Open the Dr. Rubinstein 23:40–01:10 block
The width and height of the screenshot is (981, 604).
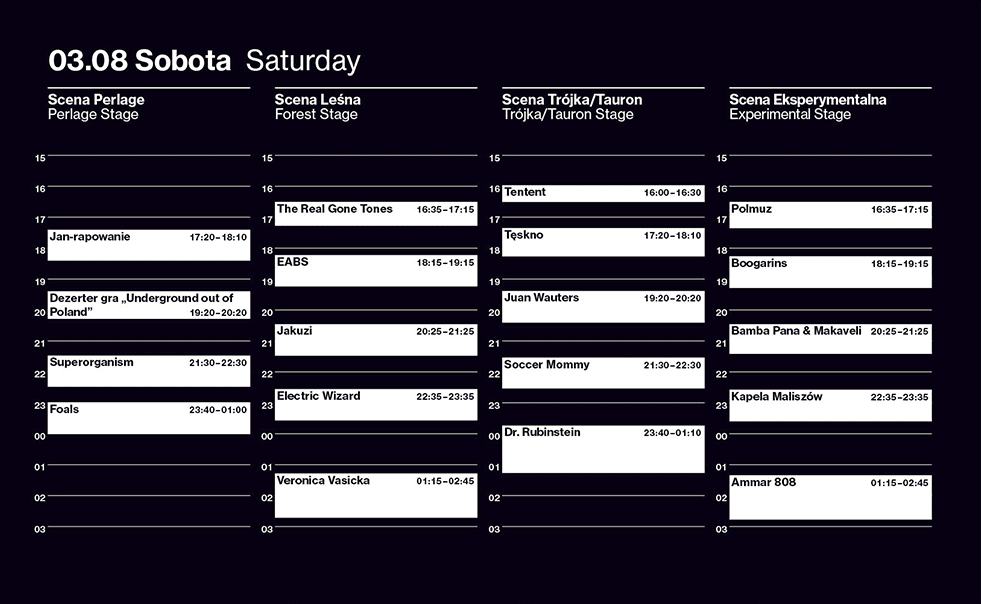[603, 449]
